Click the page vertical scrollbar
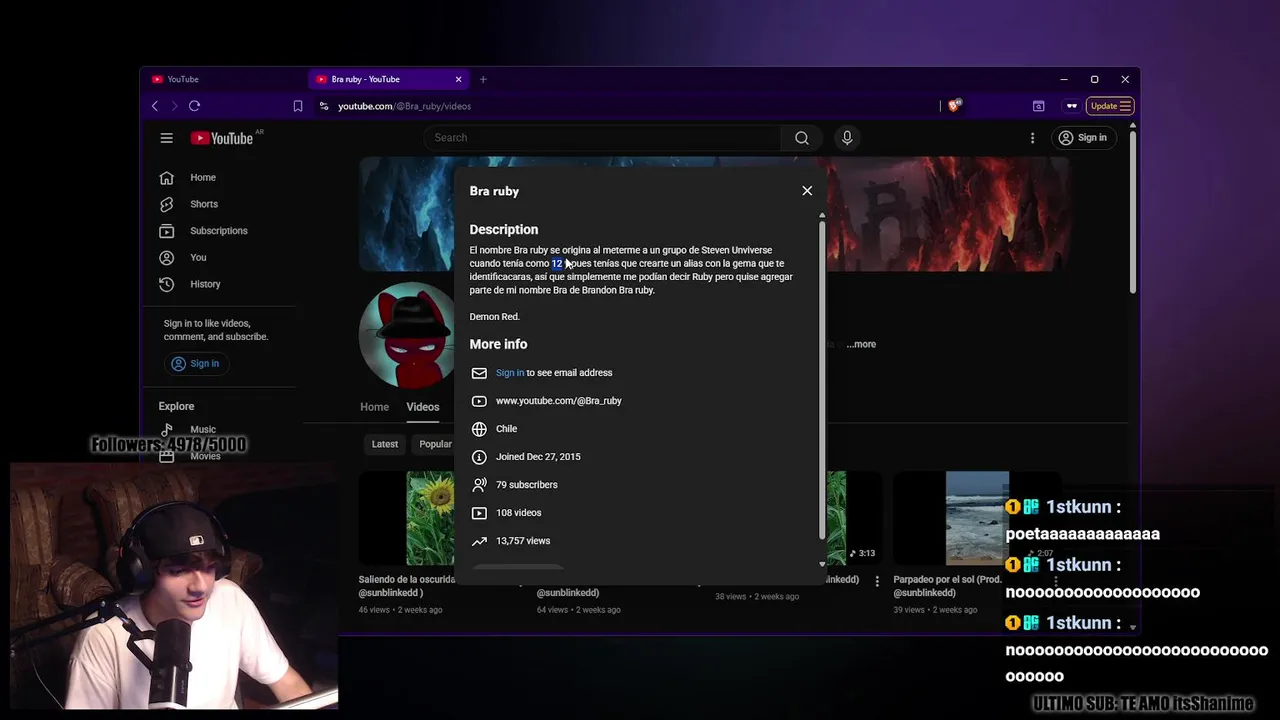 tap(1132, 213)
